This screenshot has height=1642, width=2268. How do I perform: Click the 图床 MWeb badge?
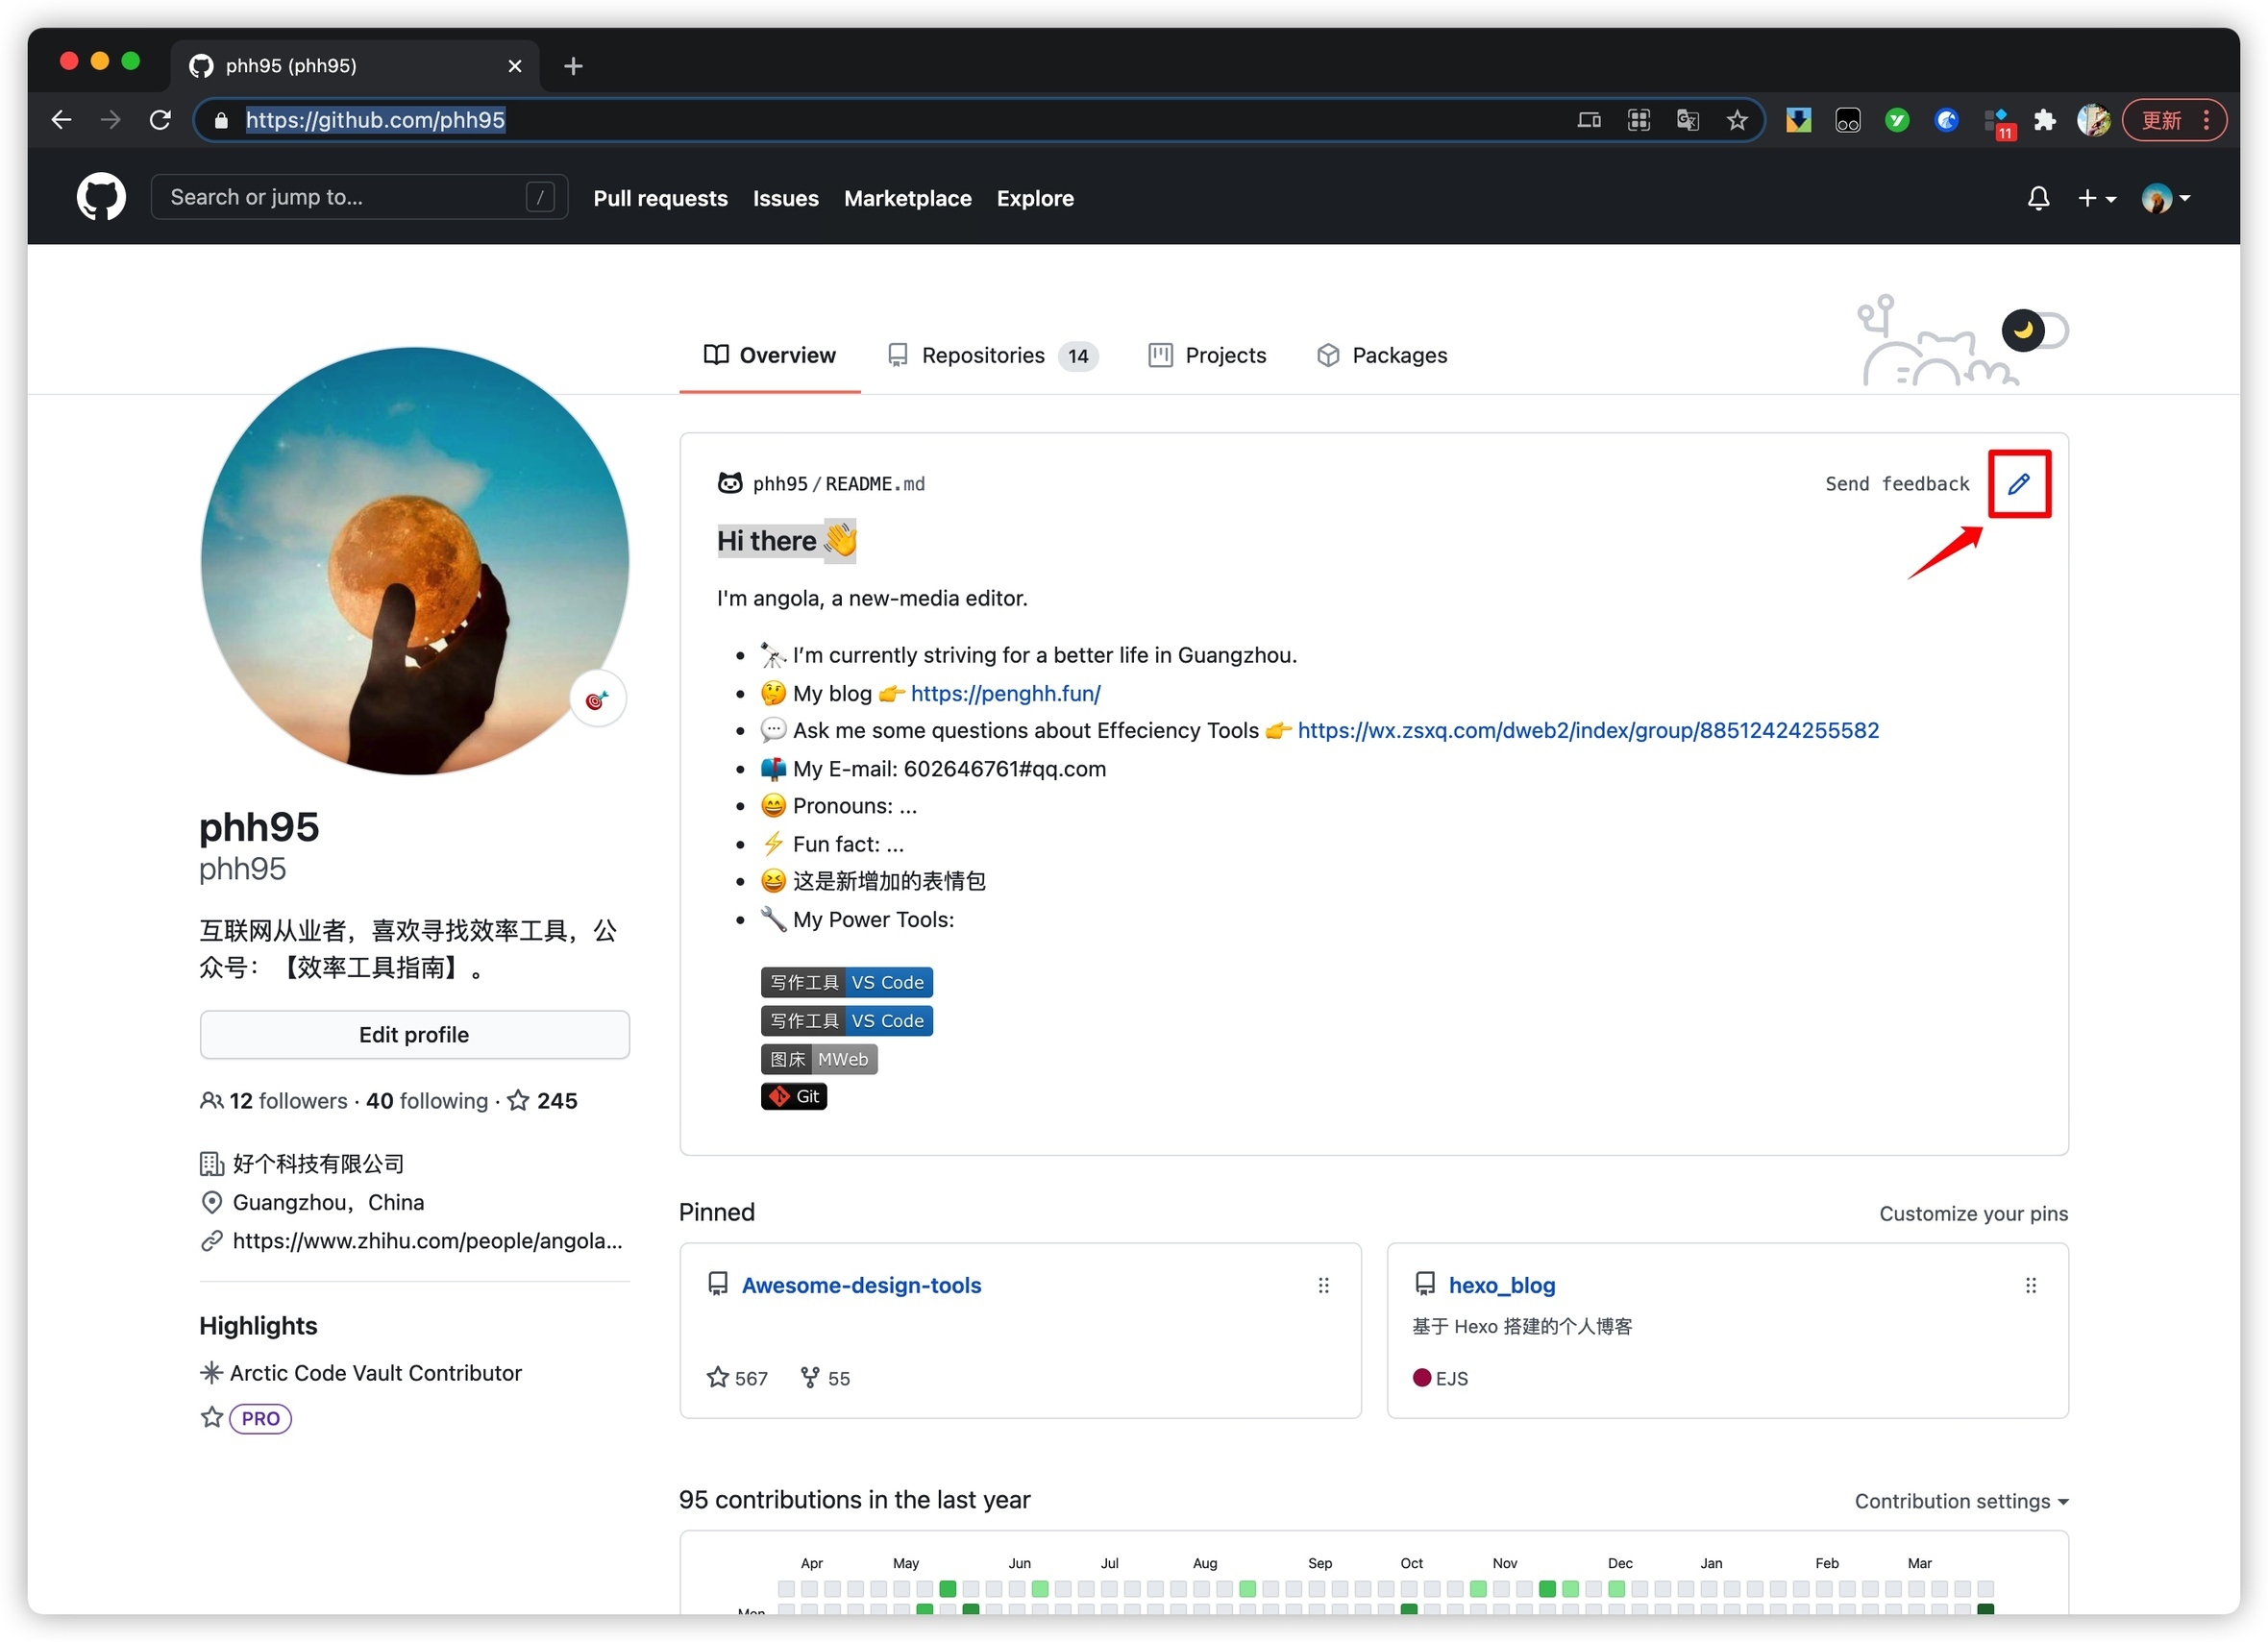coord(818,1059)
